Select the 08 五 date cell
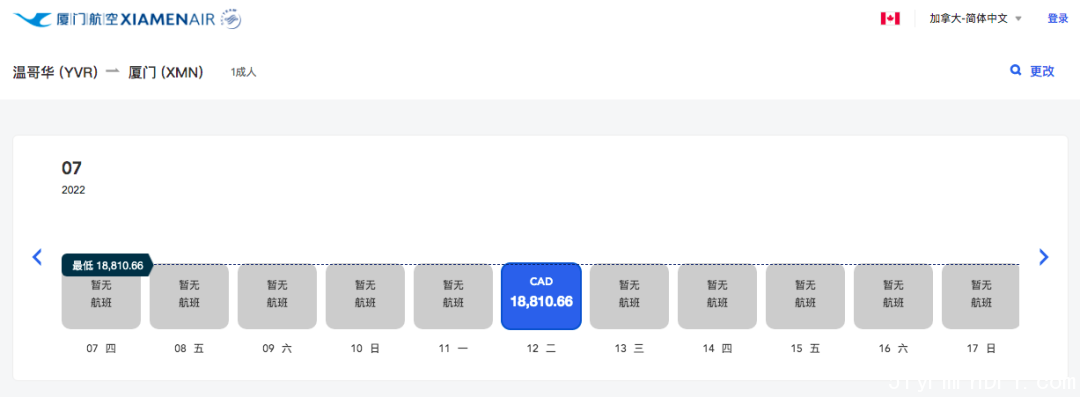The height and width of the screenshot is (397, 1080). (189, 296)
